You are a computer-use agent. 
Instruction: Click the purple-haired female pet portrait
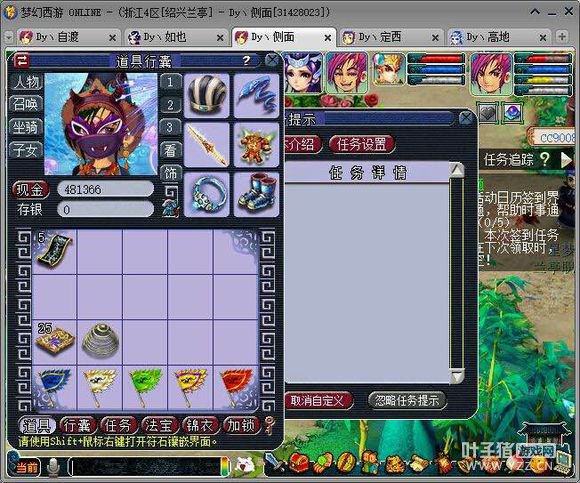click(303, 72)
